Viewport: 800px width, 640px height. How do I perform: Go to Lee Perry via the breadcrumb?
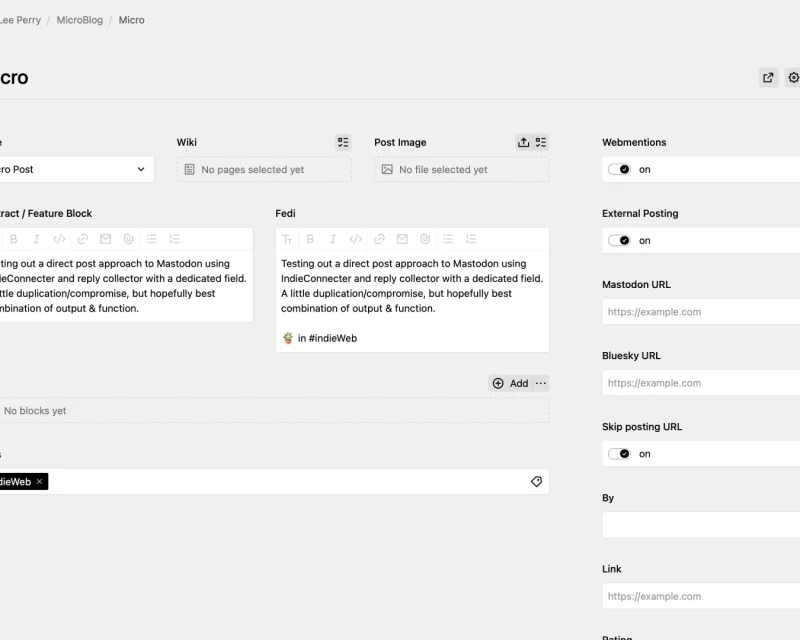tap(22, 19)
